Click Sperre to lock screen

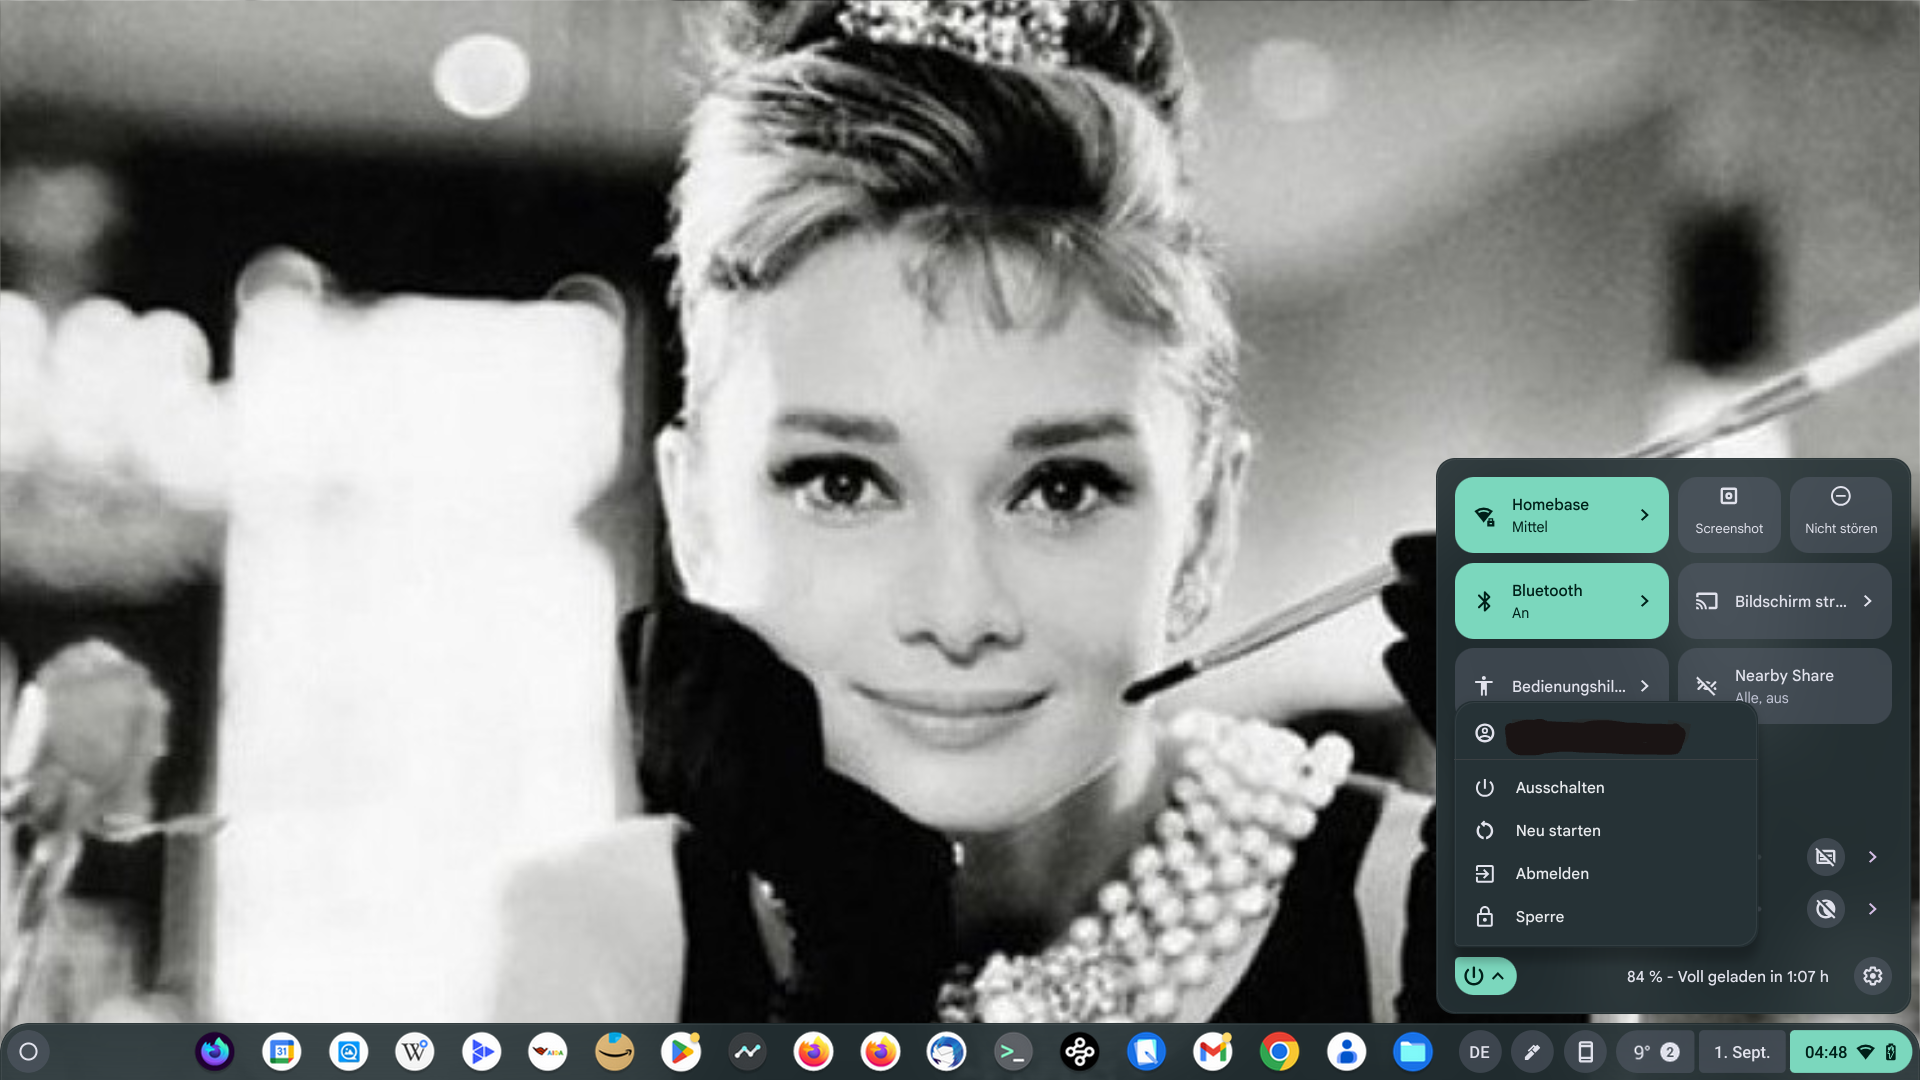pos(1539,917)
